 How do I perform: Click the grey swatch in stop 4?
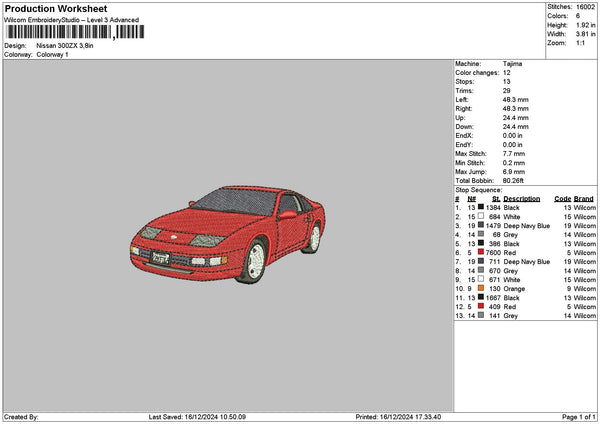(481, 234)
